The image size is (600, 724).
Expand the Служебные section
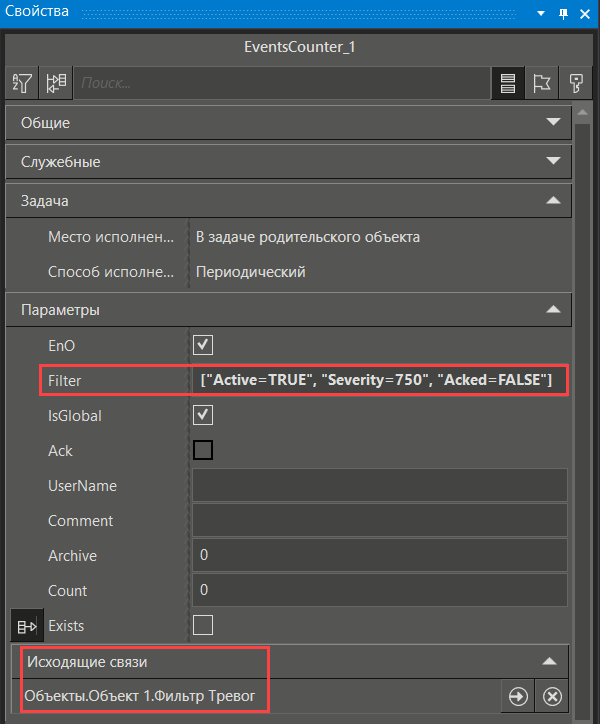coord(553,161)
